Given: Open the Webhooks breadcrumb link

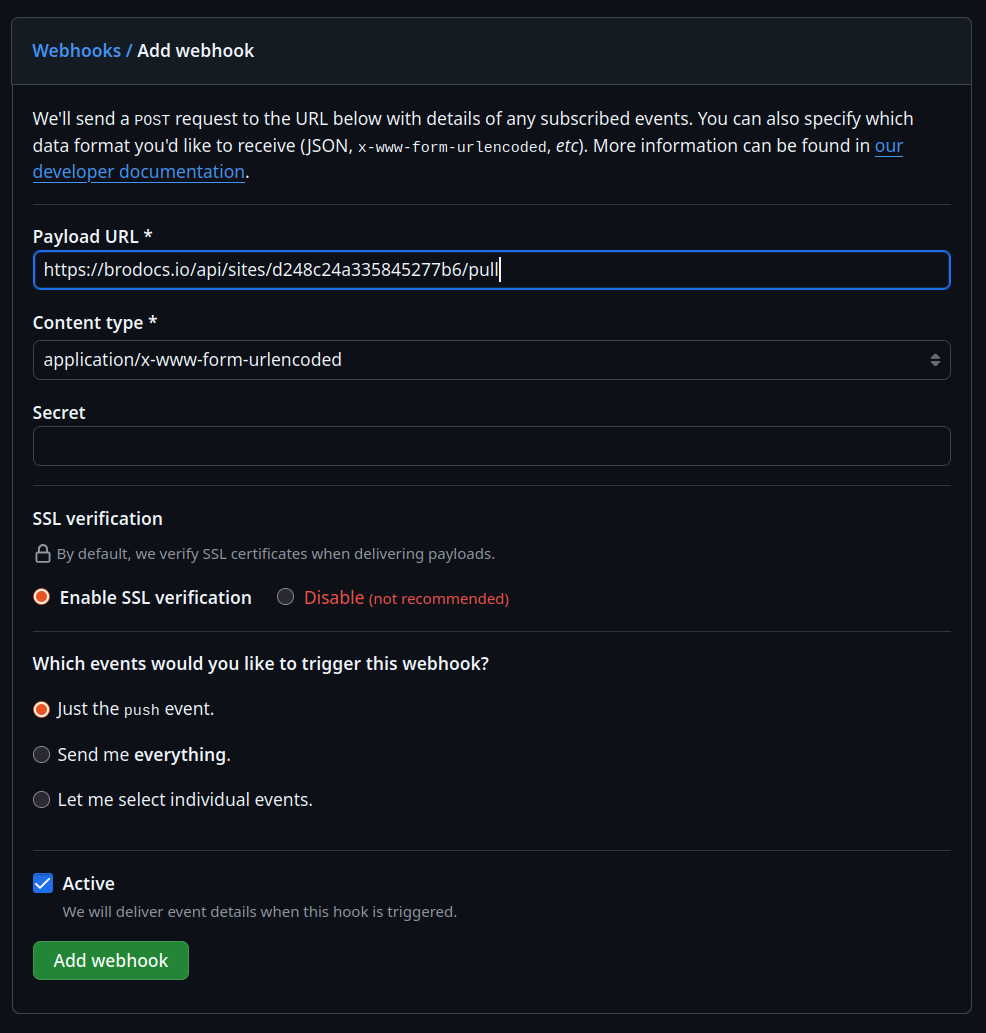Looking at the screenshot, I should [x=76, y=51].
